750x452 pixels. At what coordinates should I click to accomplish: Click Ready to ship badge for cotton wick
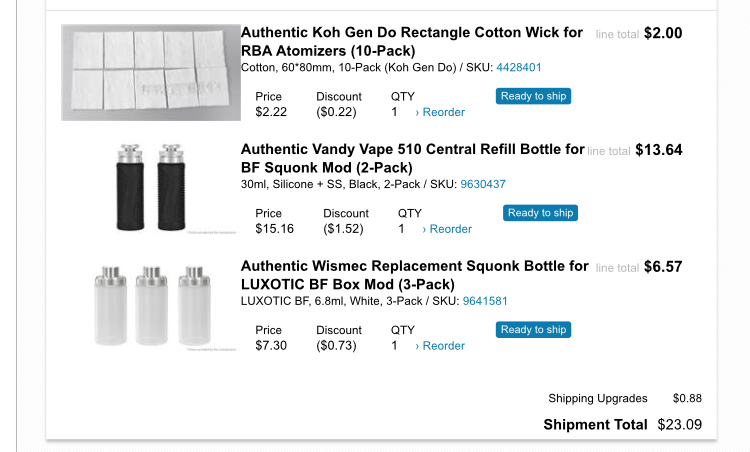[534, 96]
